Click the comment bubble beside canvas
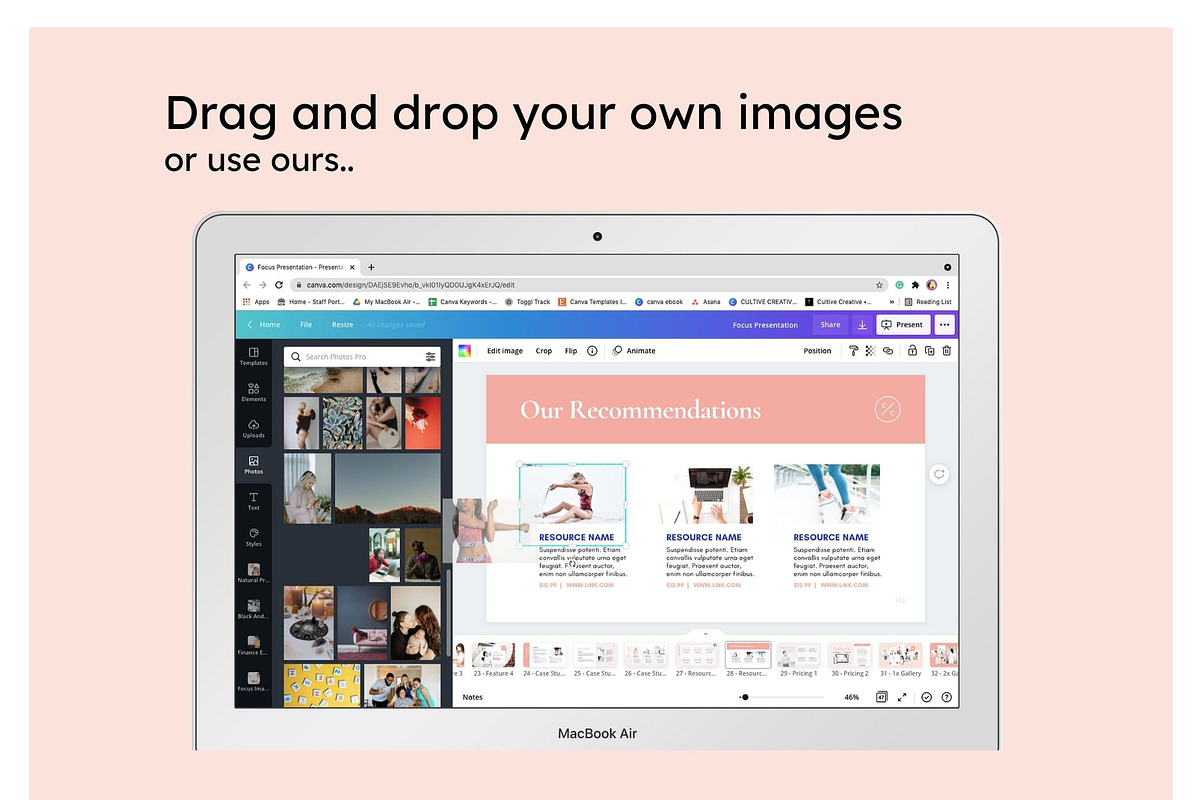 point(939,474)
